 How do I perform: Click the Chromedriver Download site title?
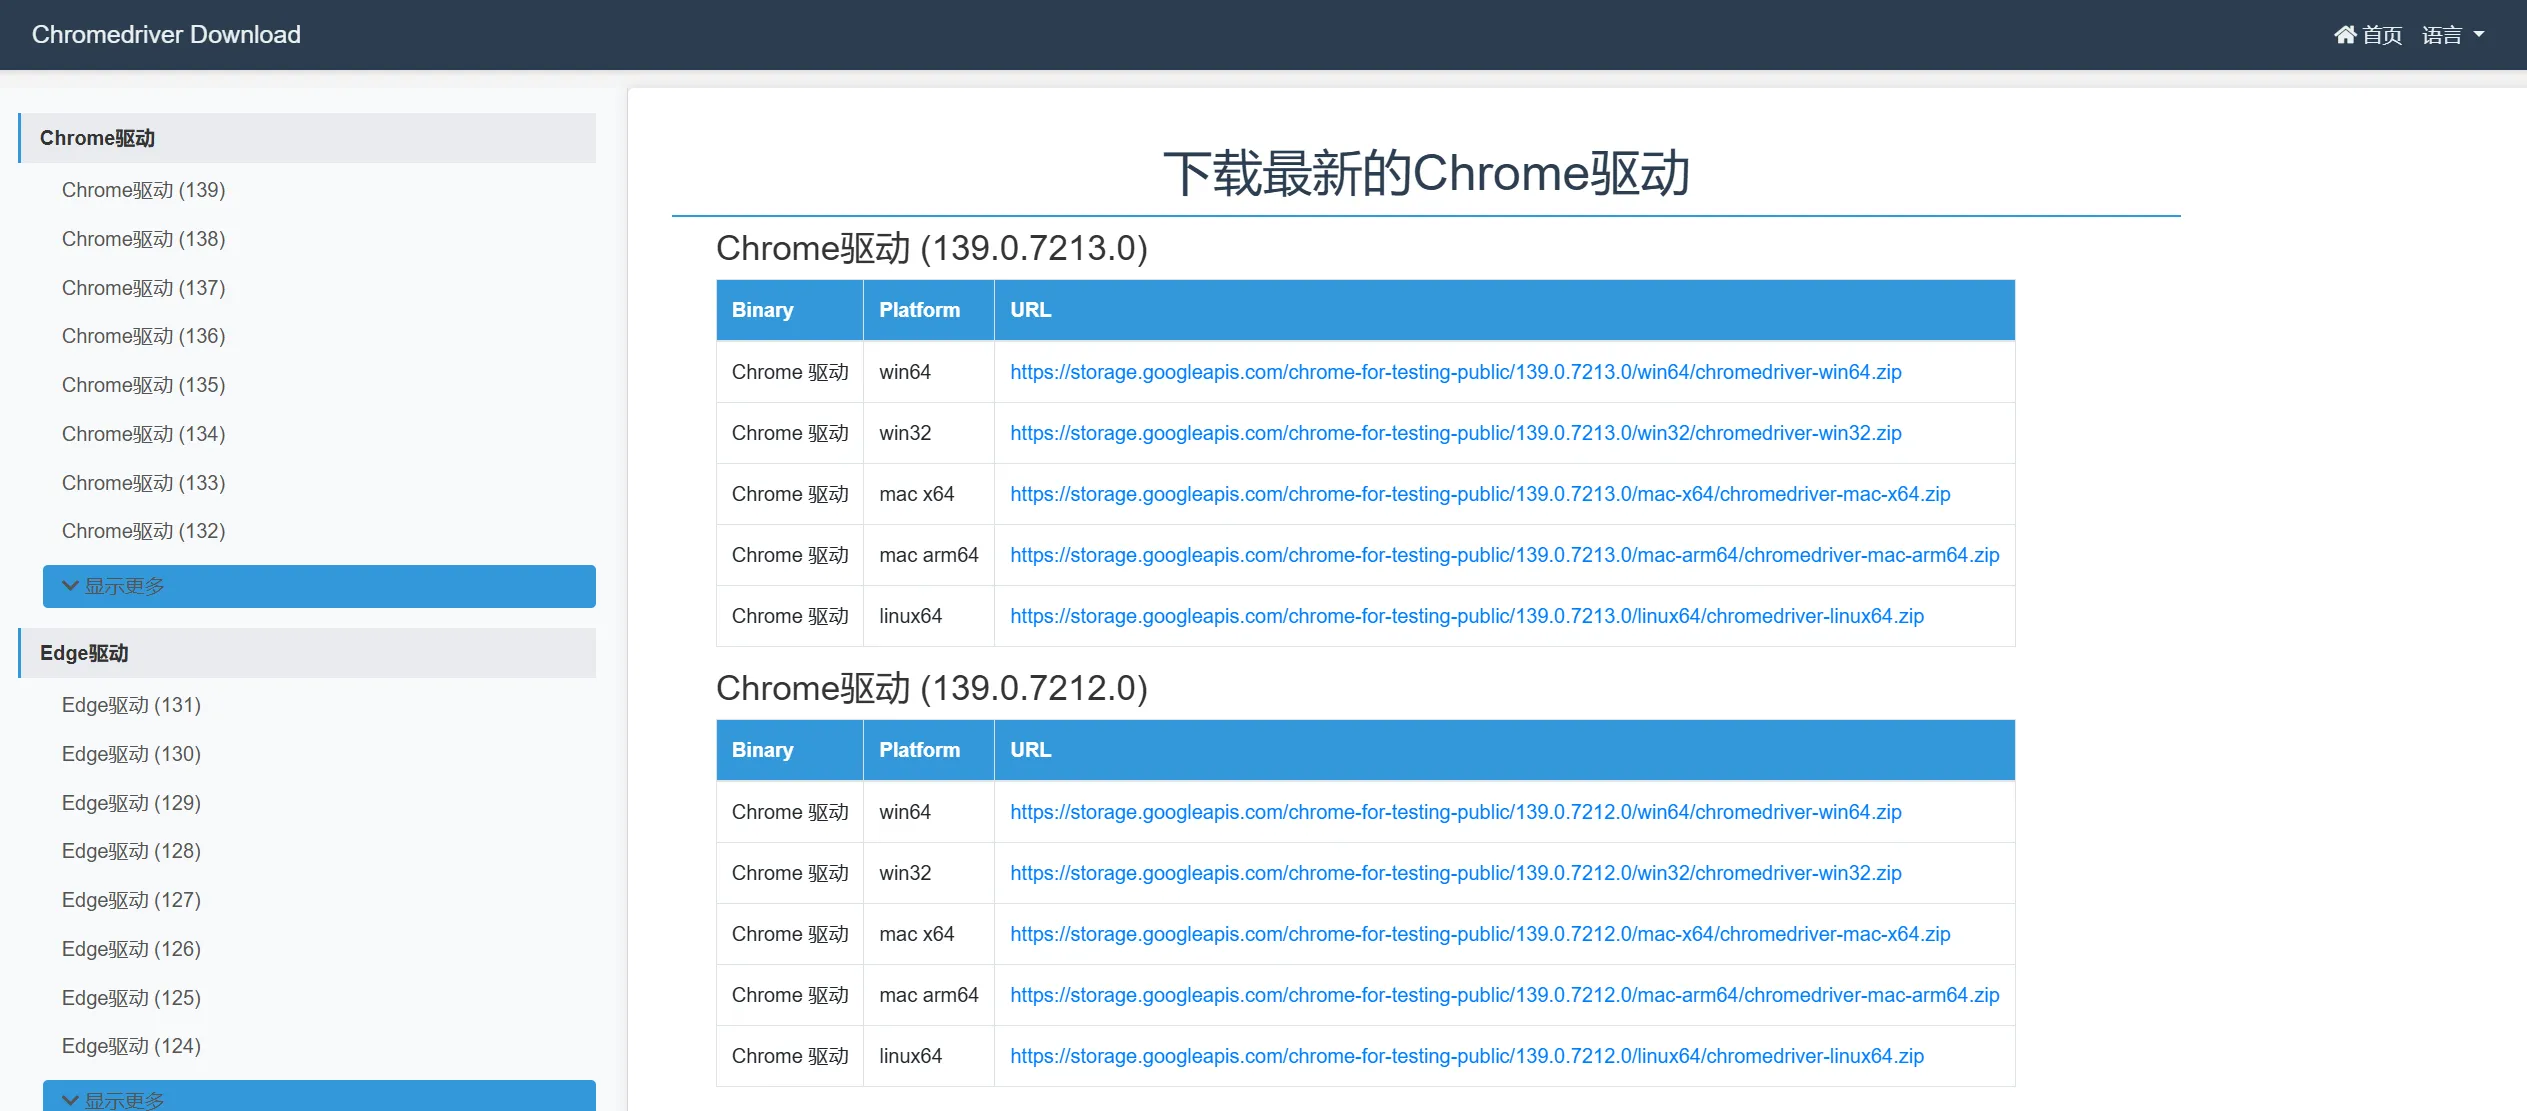166,35
